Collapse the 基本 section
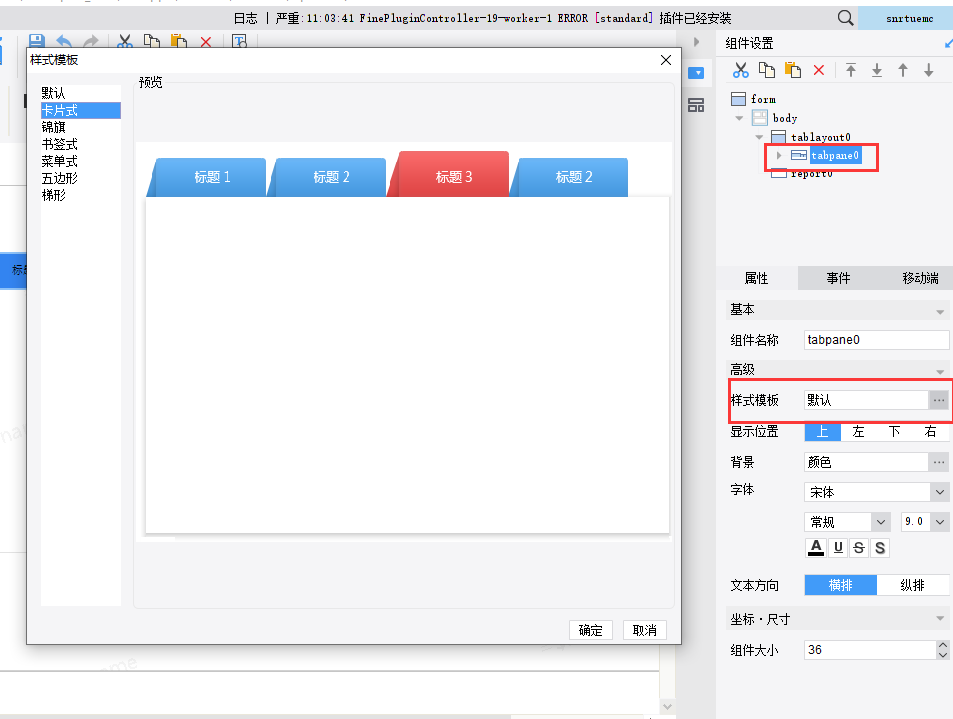953x719 pixels. pyautogui.click(x=940, y=312)
